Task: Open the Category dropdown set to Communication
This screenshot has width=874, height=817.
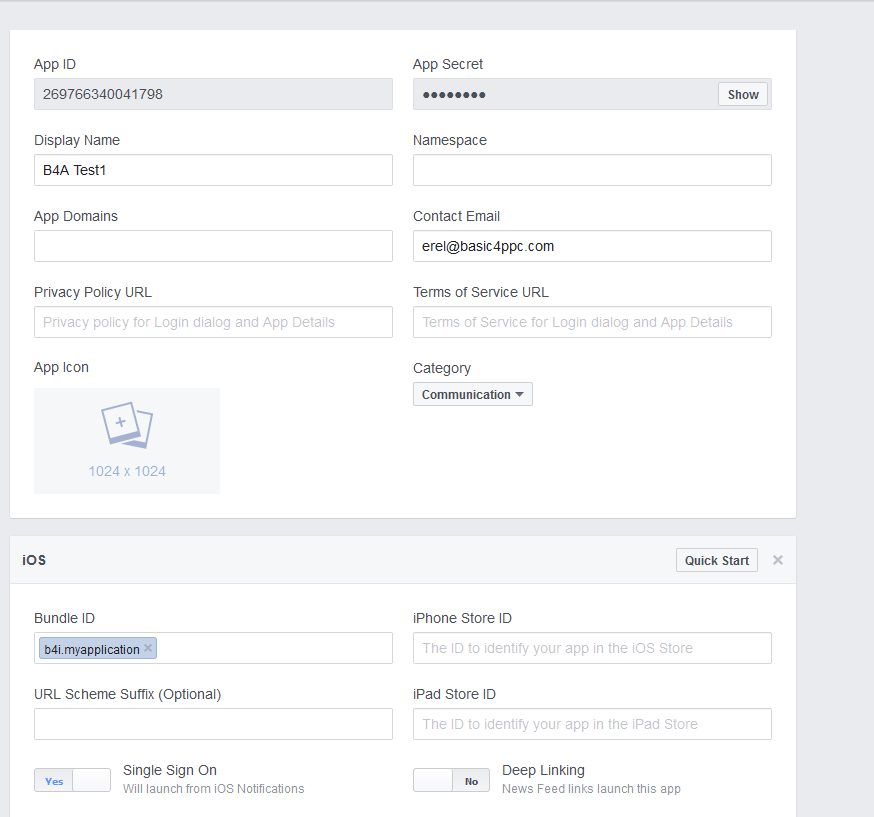Action: tap(472, 394)
